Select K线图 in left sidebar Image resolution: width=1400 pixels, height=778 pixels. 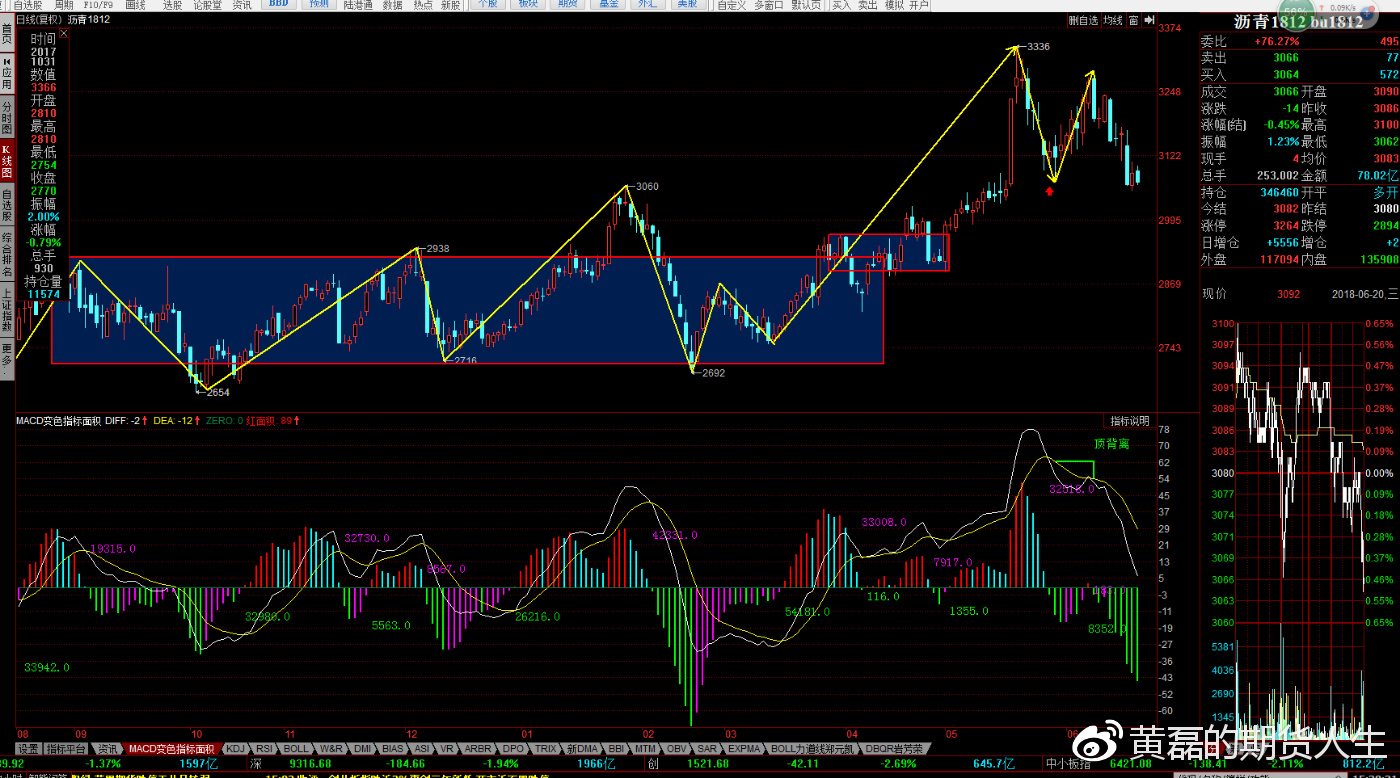[x=7, y=160]
